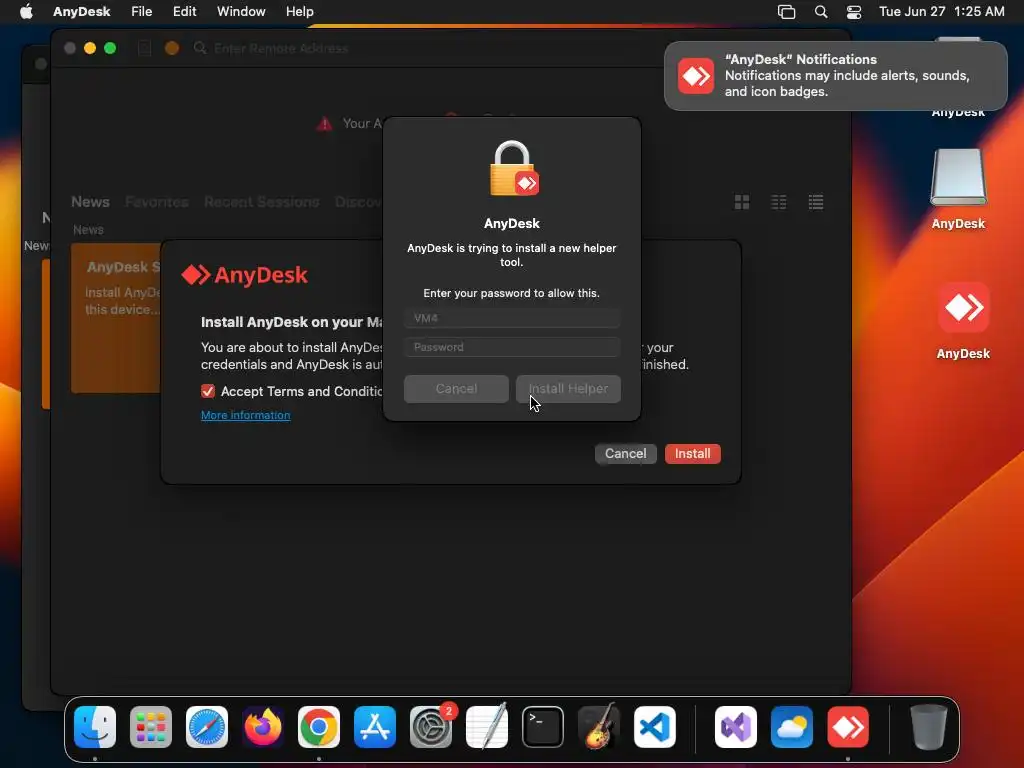Open TextEdit from the Dock
Screen dimensions: 1024x768
487,727
